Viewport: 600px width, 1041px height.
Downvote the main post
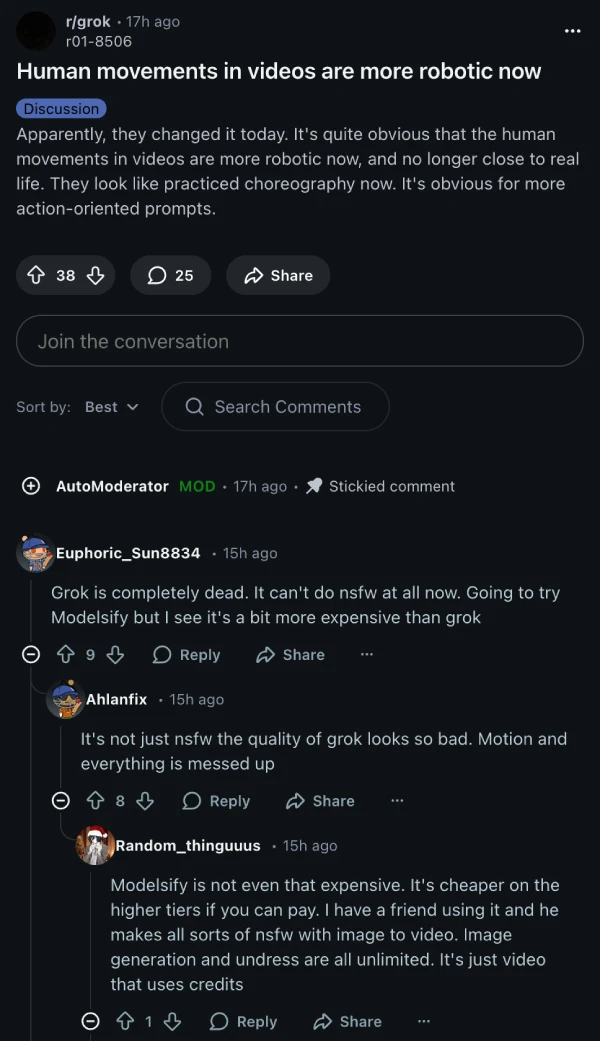pos(96,275)
